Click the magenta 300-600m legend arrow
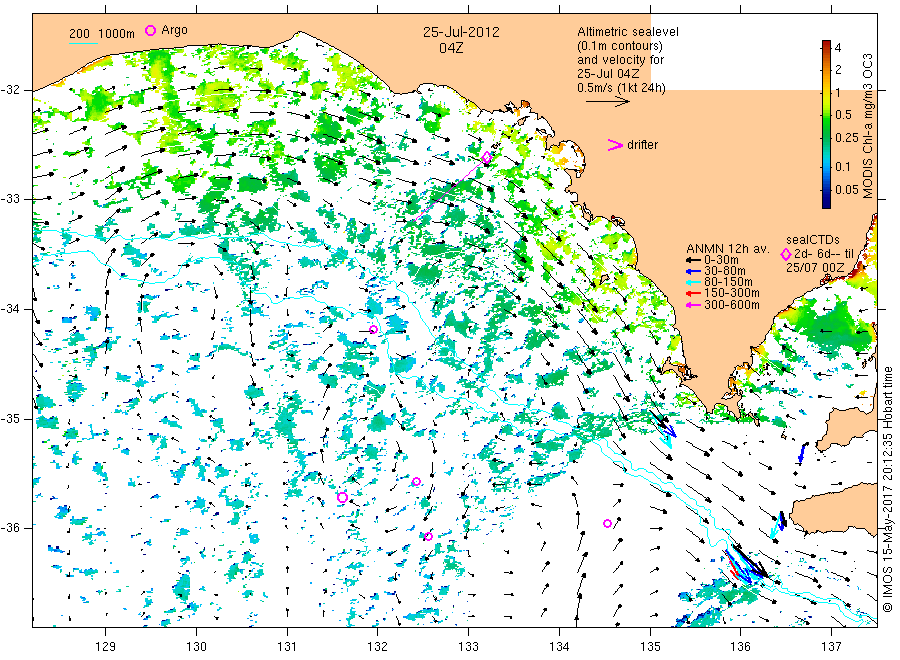 [x=693, y=305]
